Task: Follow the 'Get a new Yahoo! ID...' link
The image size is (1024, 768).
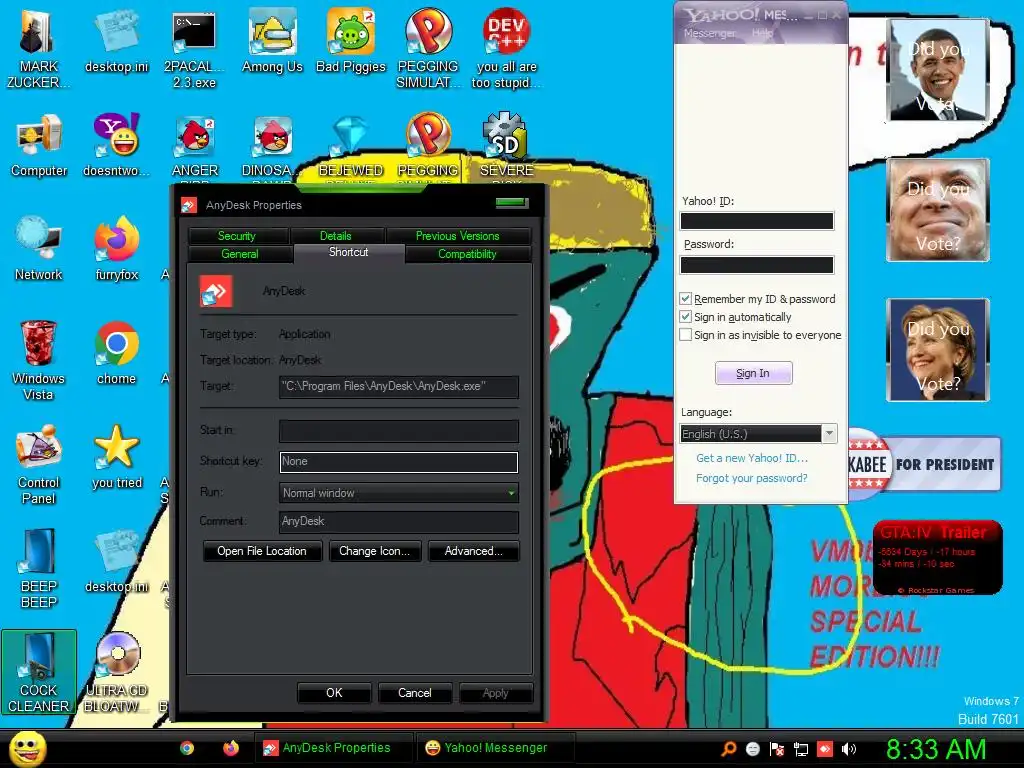Action: coord(752,458)
